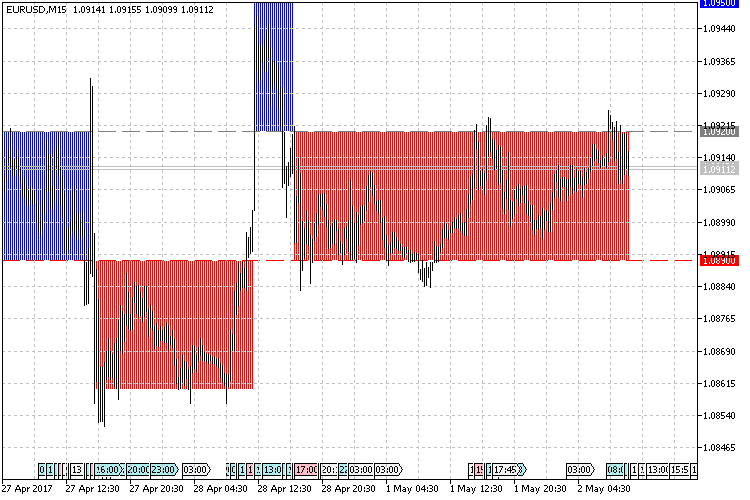This screenshot has height=500, width=750.
Task: Select the cyan 20:00 event marker
Action: 137,469
